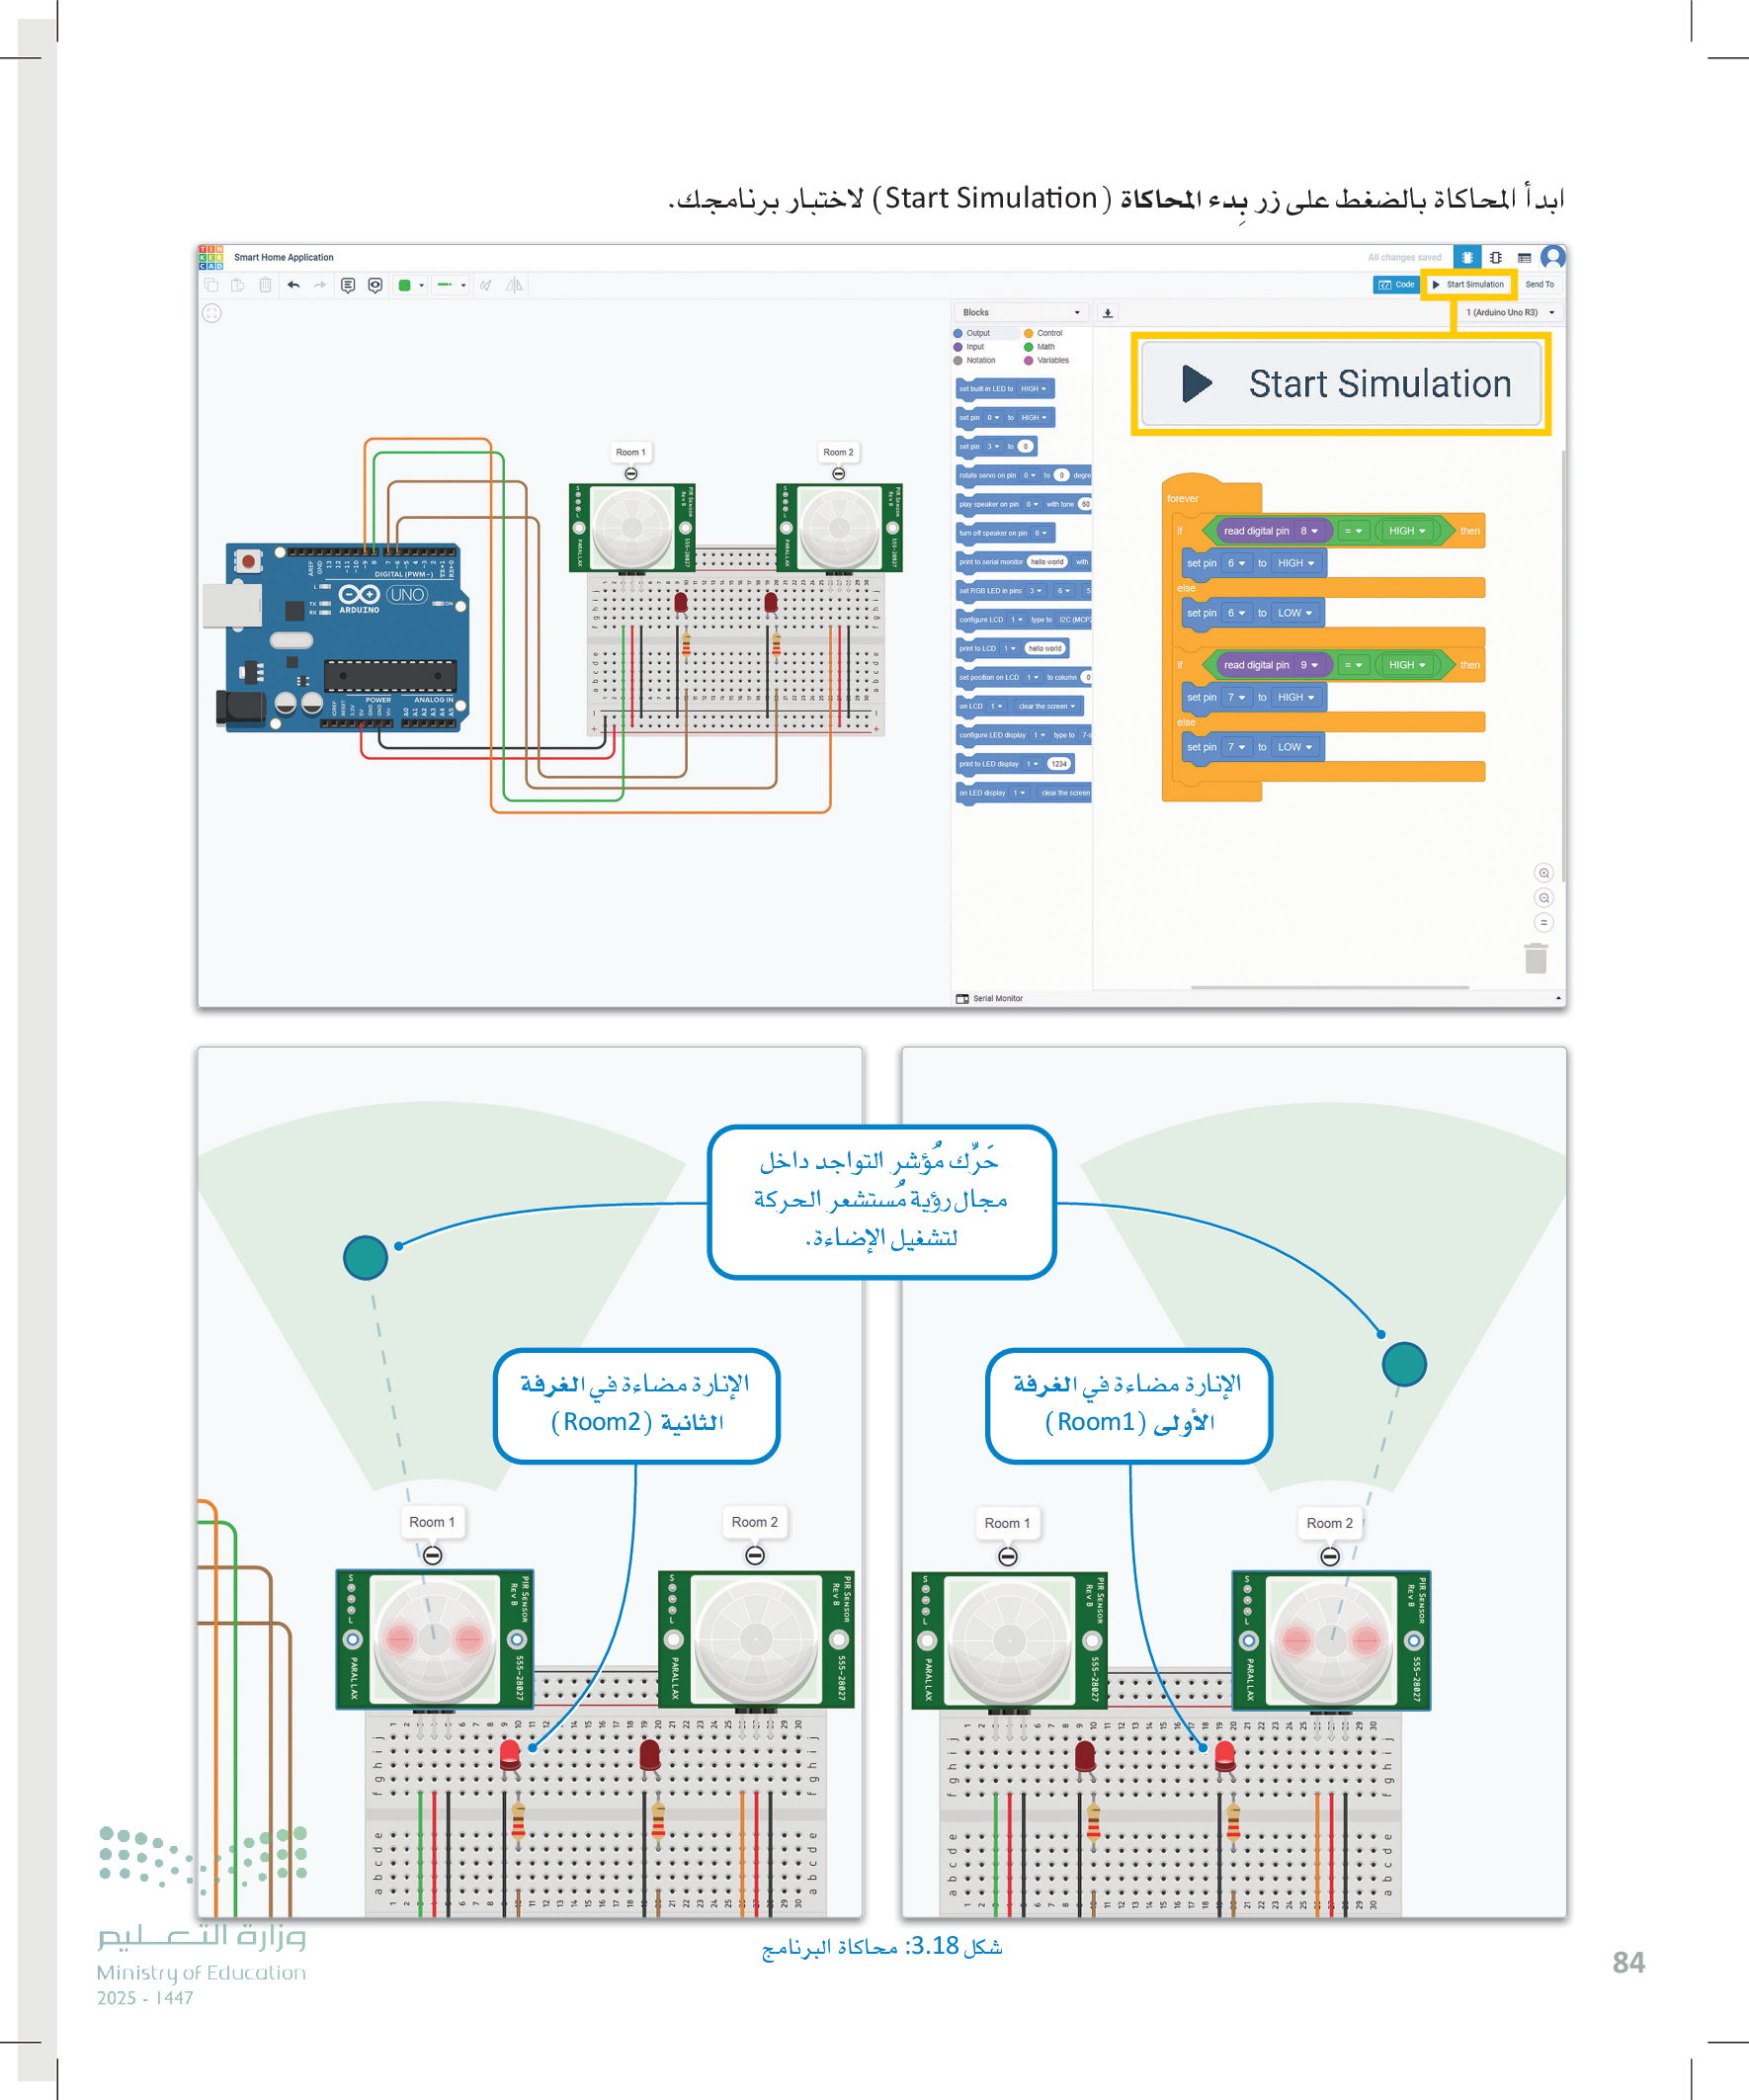1749x2100 pixels.
Task: Select the Output block category
Action: tap(976, 333)
